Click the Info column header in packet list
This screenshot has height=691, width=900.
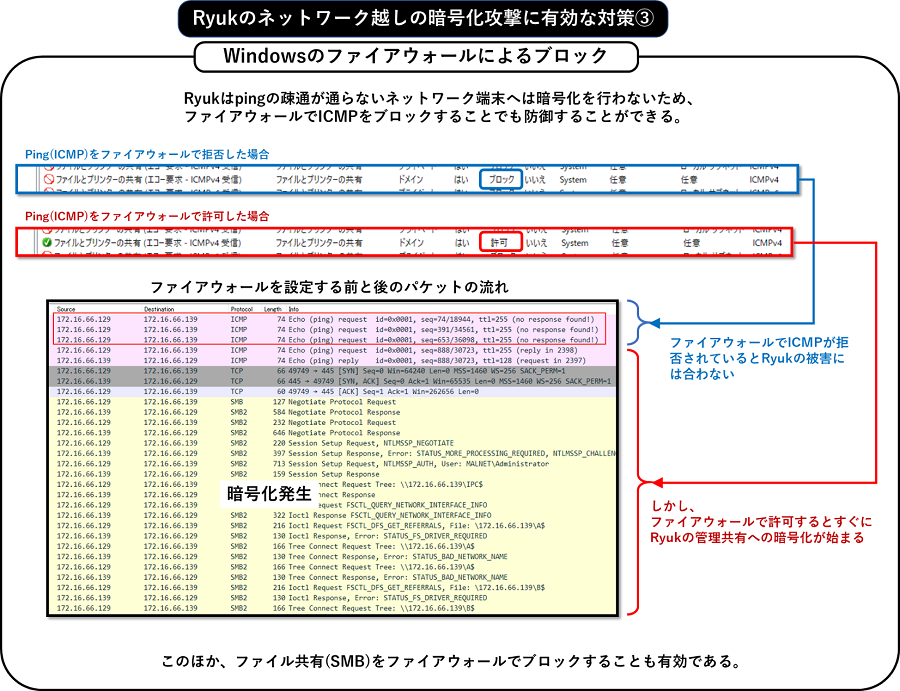(293, 309)
